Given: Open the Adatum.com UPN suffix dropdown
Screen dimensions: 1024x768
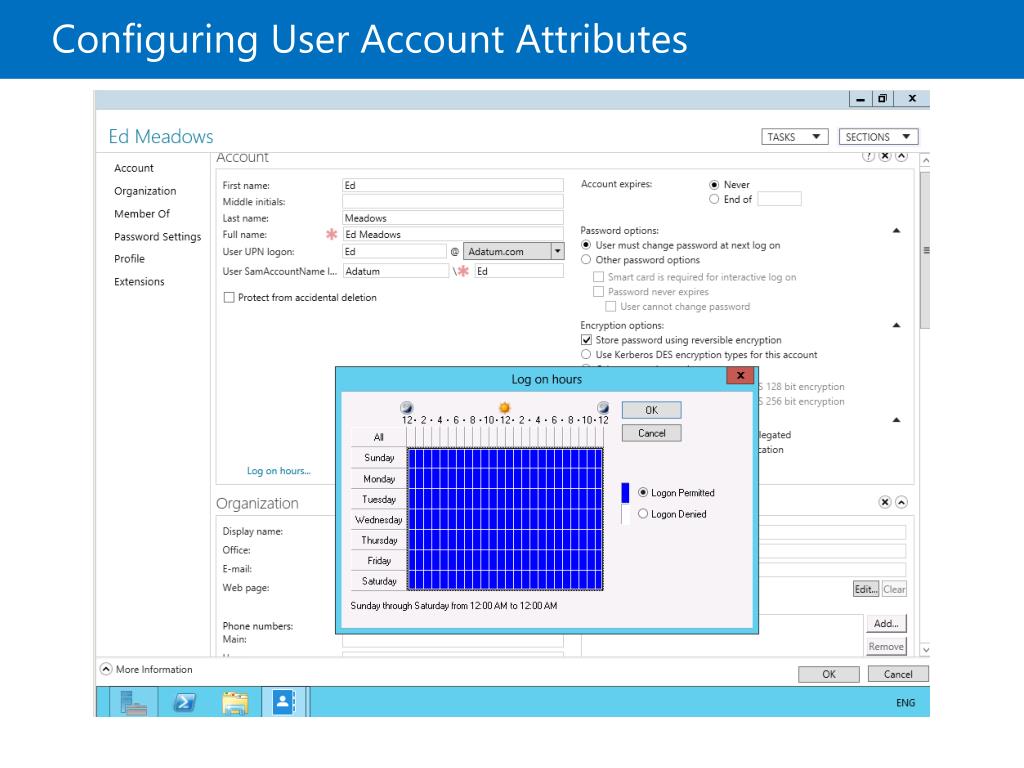Looking at the screenshot, I should (x=557, y=251).
